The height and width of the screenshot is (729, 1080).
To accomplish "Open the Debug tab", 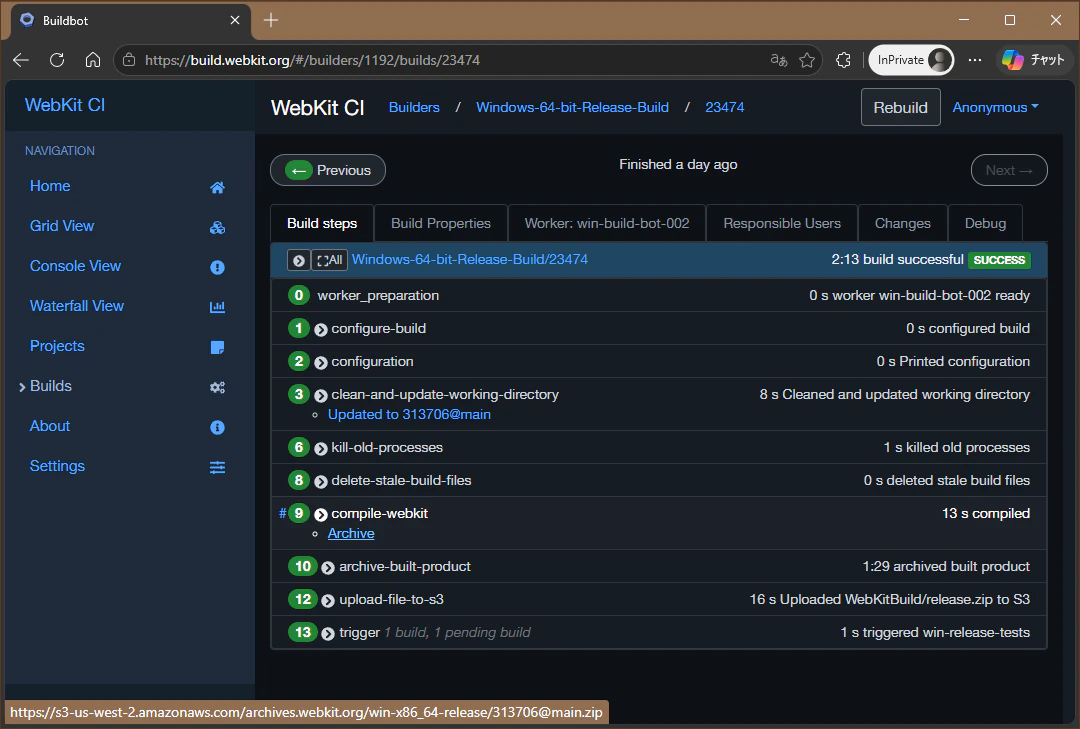I will 985,223.
